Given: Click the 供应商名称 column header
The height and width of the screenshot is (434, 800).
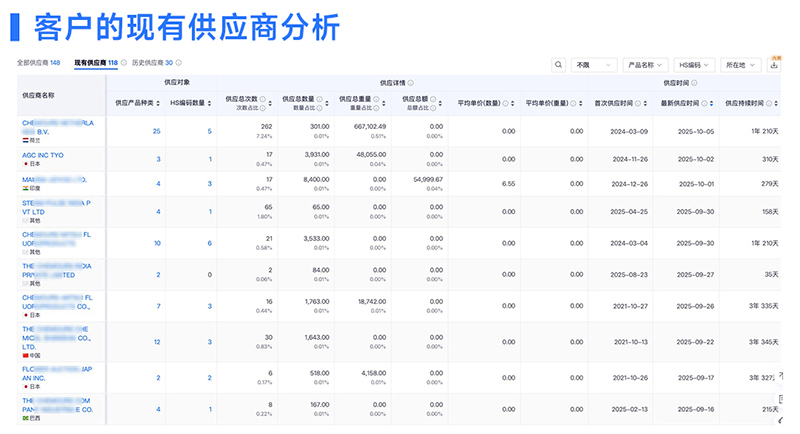Looking at the screenshot, I should coord(38,95).
